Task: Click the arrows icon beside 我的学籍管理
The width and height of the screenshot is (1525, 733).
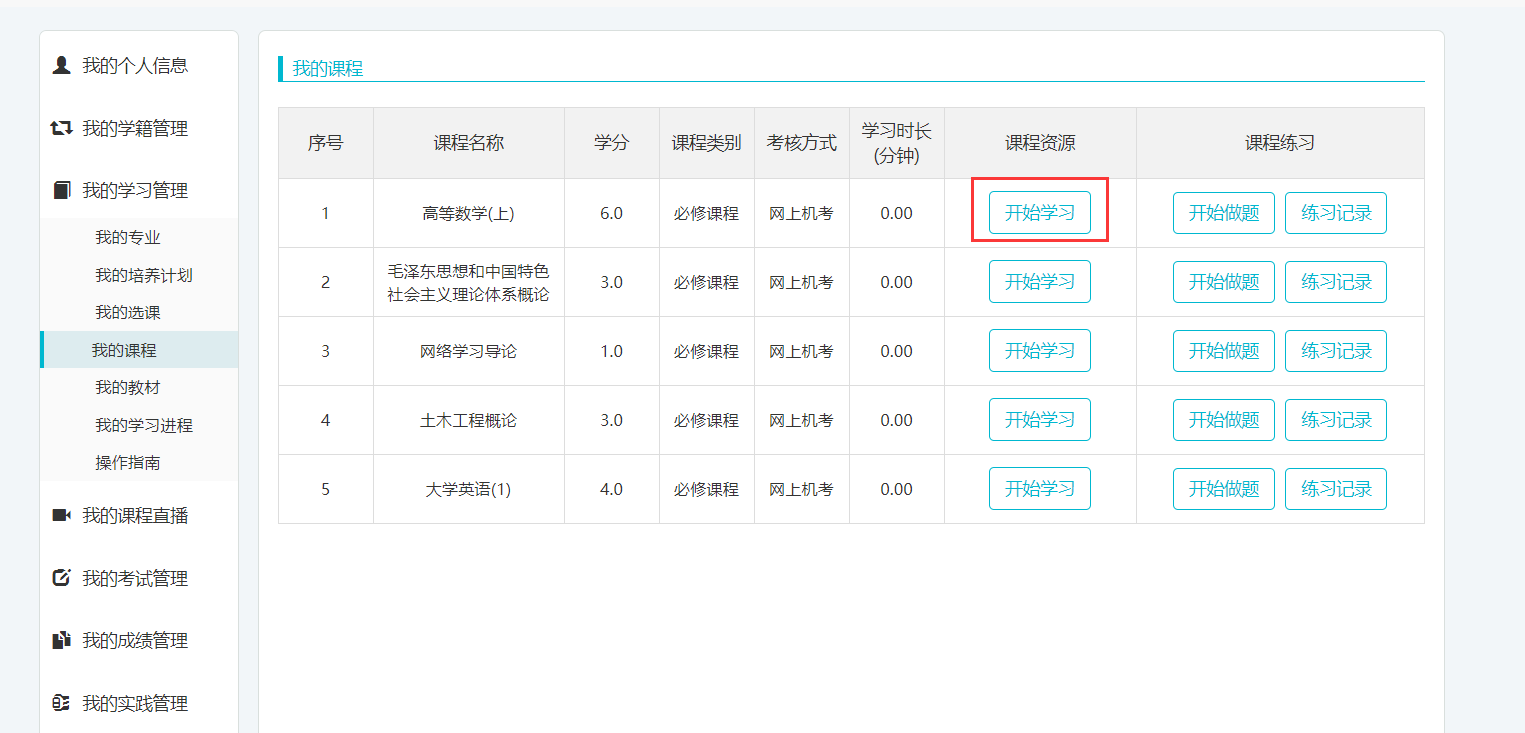Action: click(61, 128)
